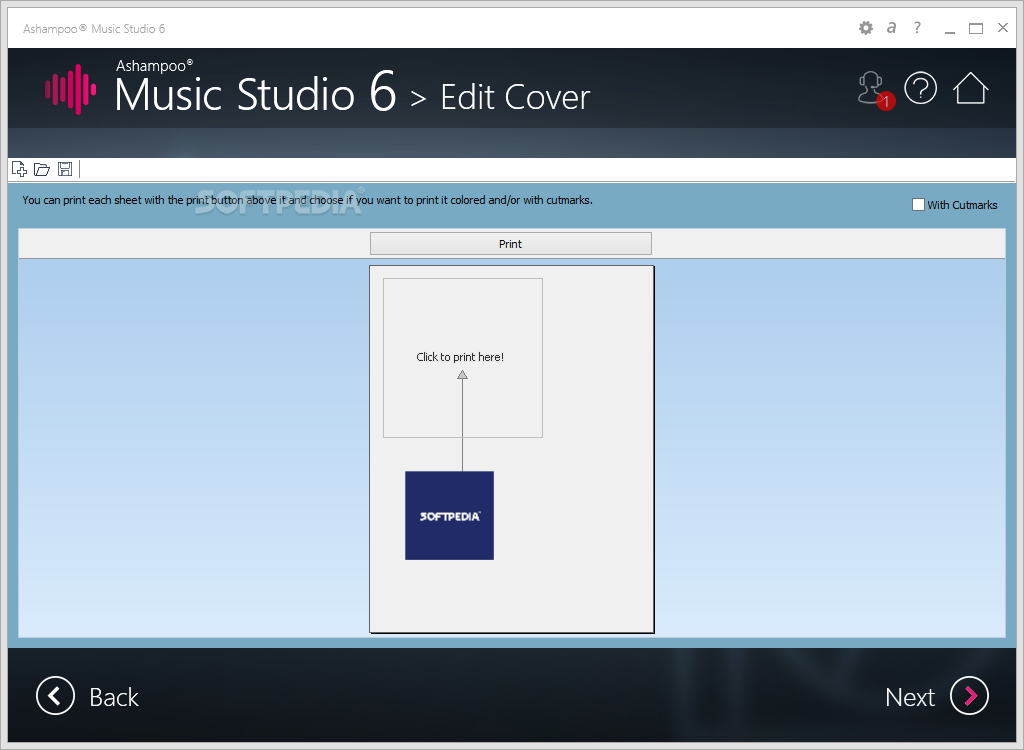Click the Print button above the sheet

click(x=511, y=244)
